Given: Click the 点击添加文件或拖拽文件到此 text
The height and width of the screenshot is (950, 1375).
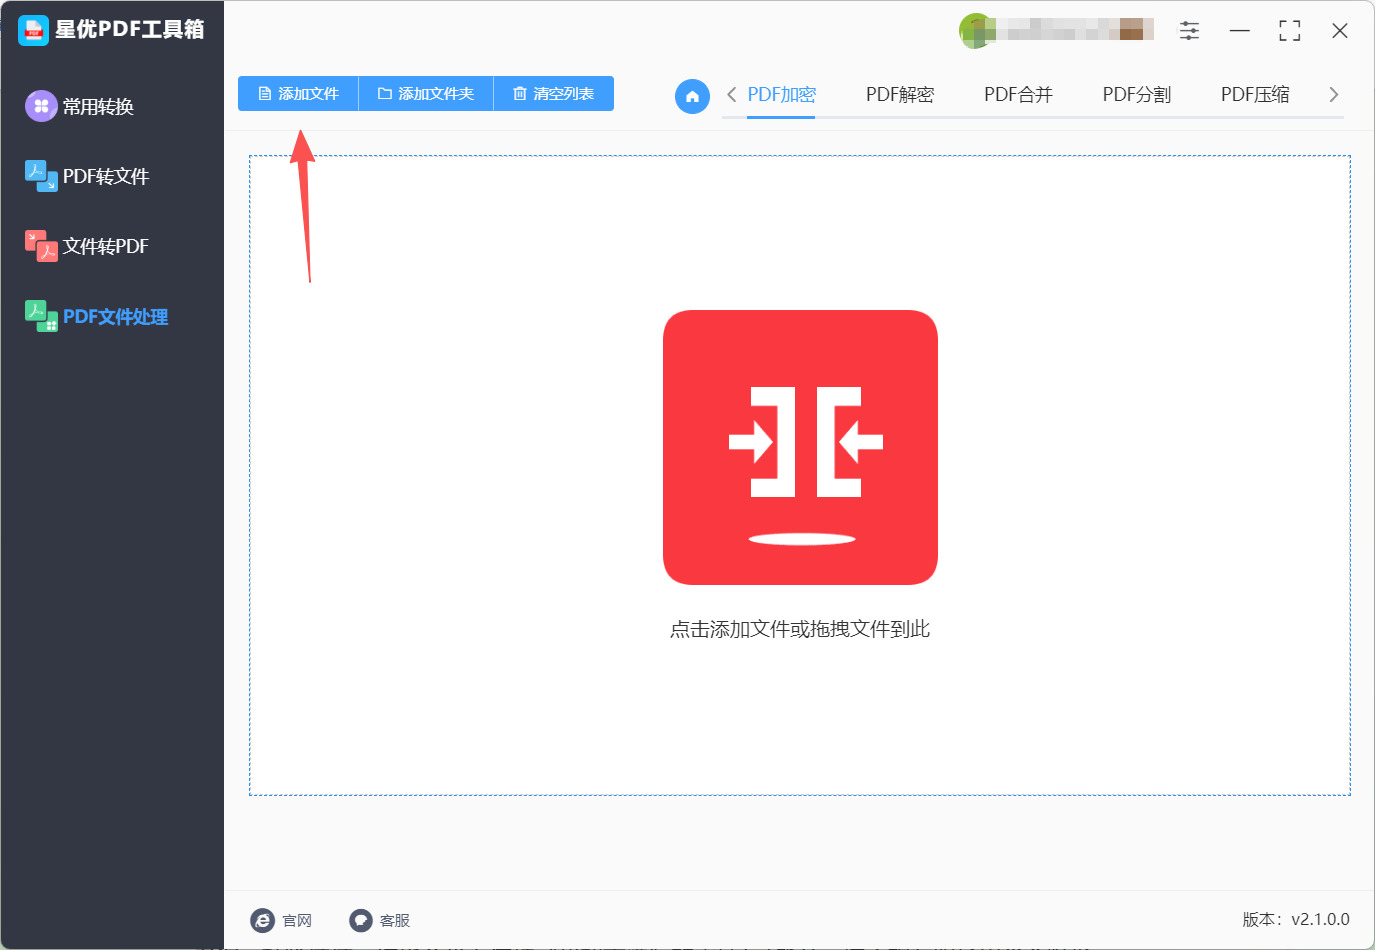Looking at the screenshot, I should tap(800, 629).
